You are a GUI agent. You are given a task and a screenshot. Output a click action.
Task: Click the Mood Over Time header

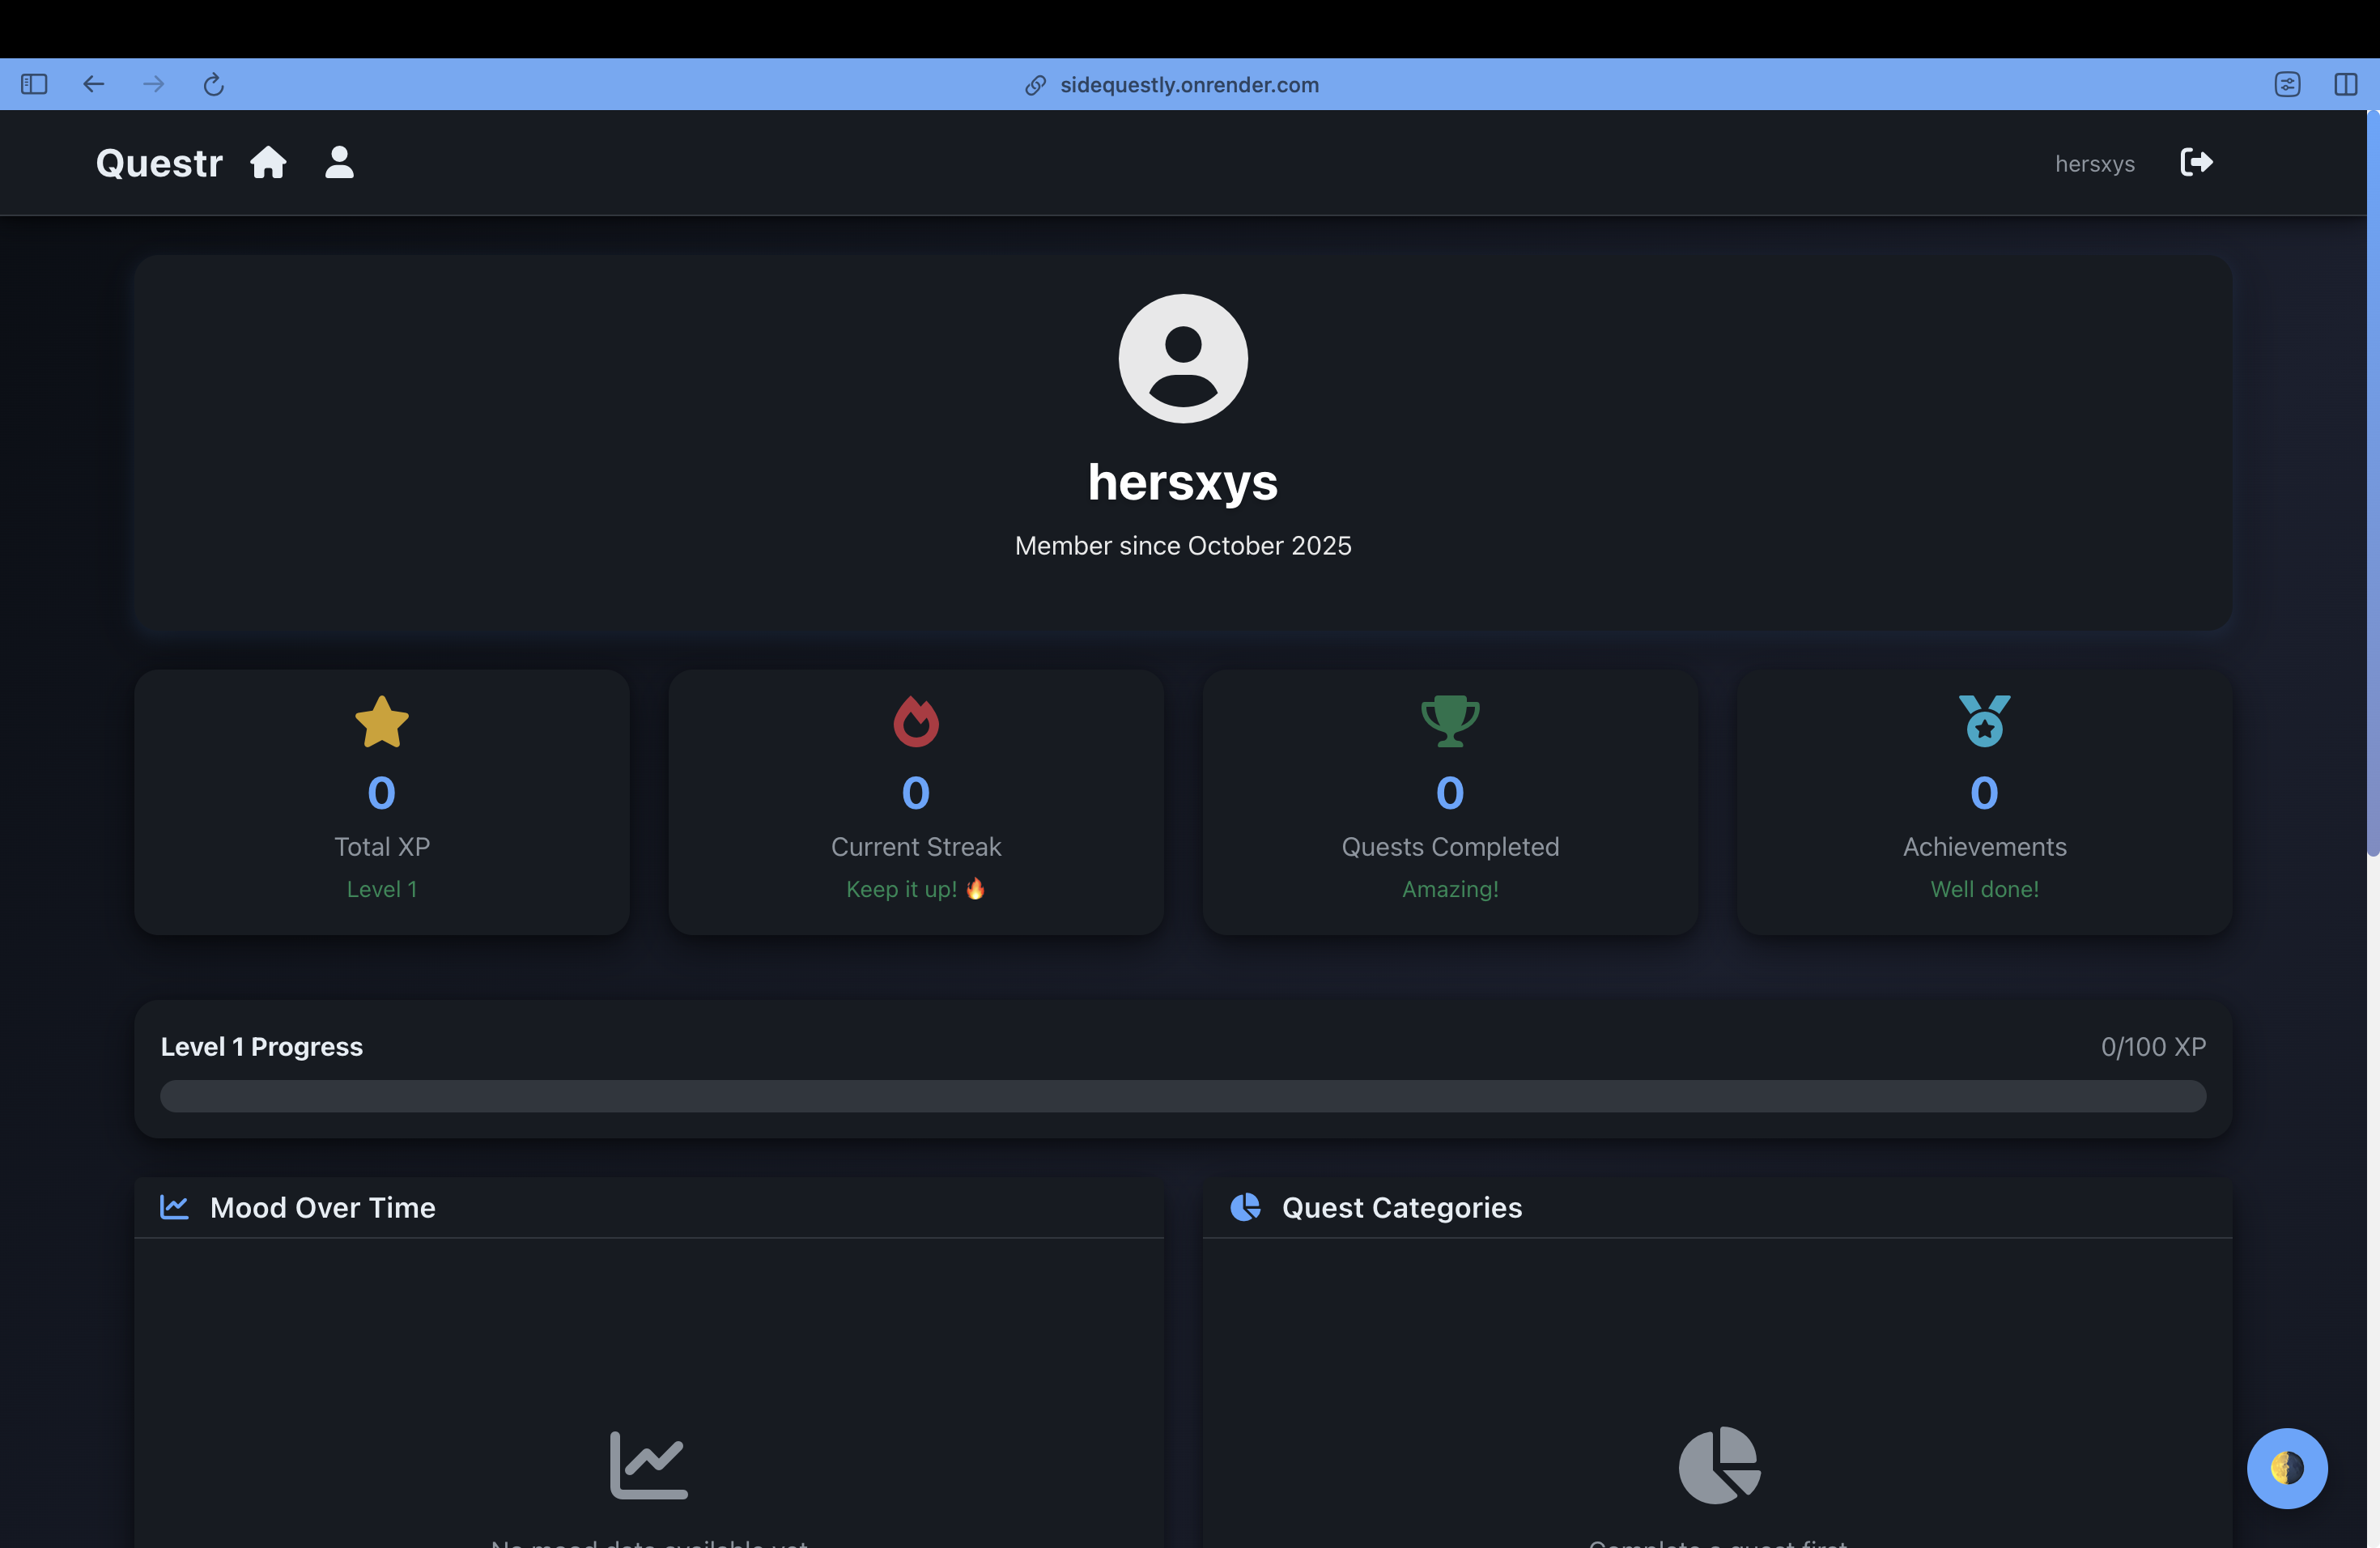[322, 1207]
